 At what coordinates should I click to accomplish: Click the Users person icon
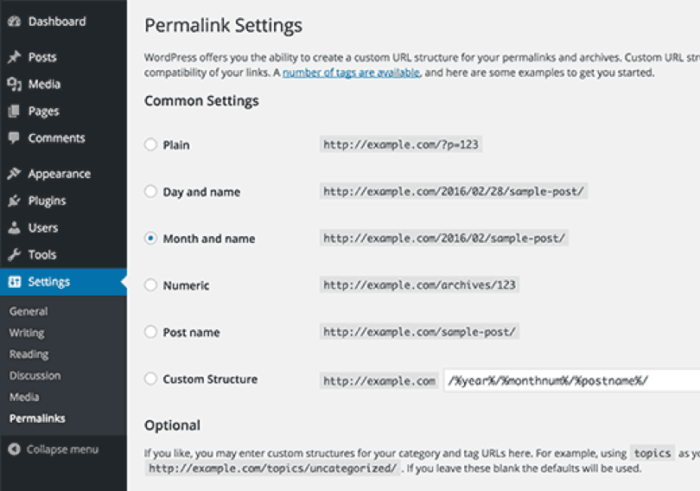pos(14,228)
